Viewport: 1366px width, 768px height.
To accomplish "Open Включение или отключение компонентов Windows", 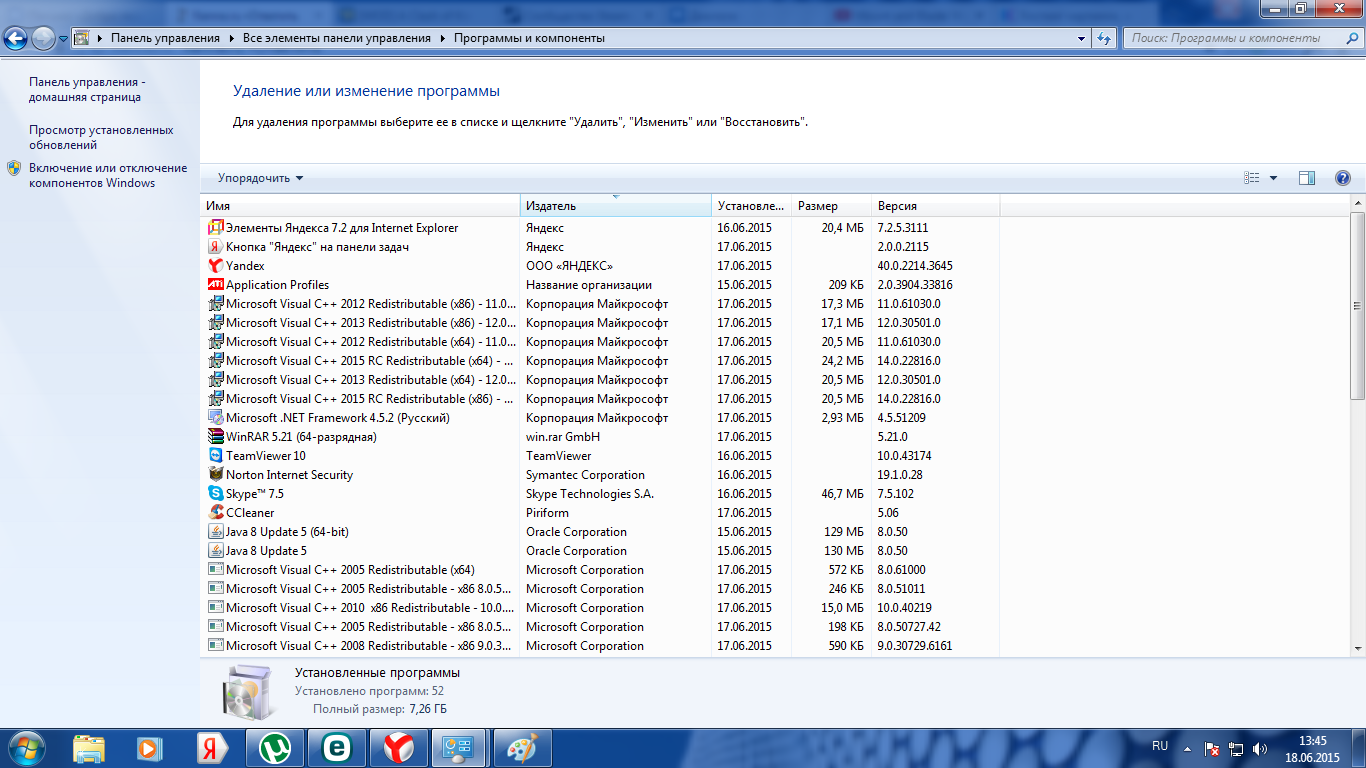I will [107, 175].
